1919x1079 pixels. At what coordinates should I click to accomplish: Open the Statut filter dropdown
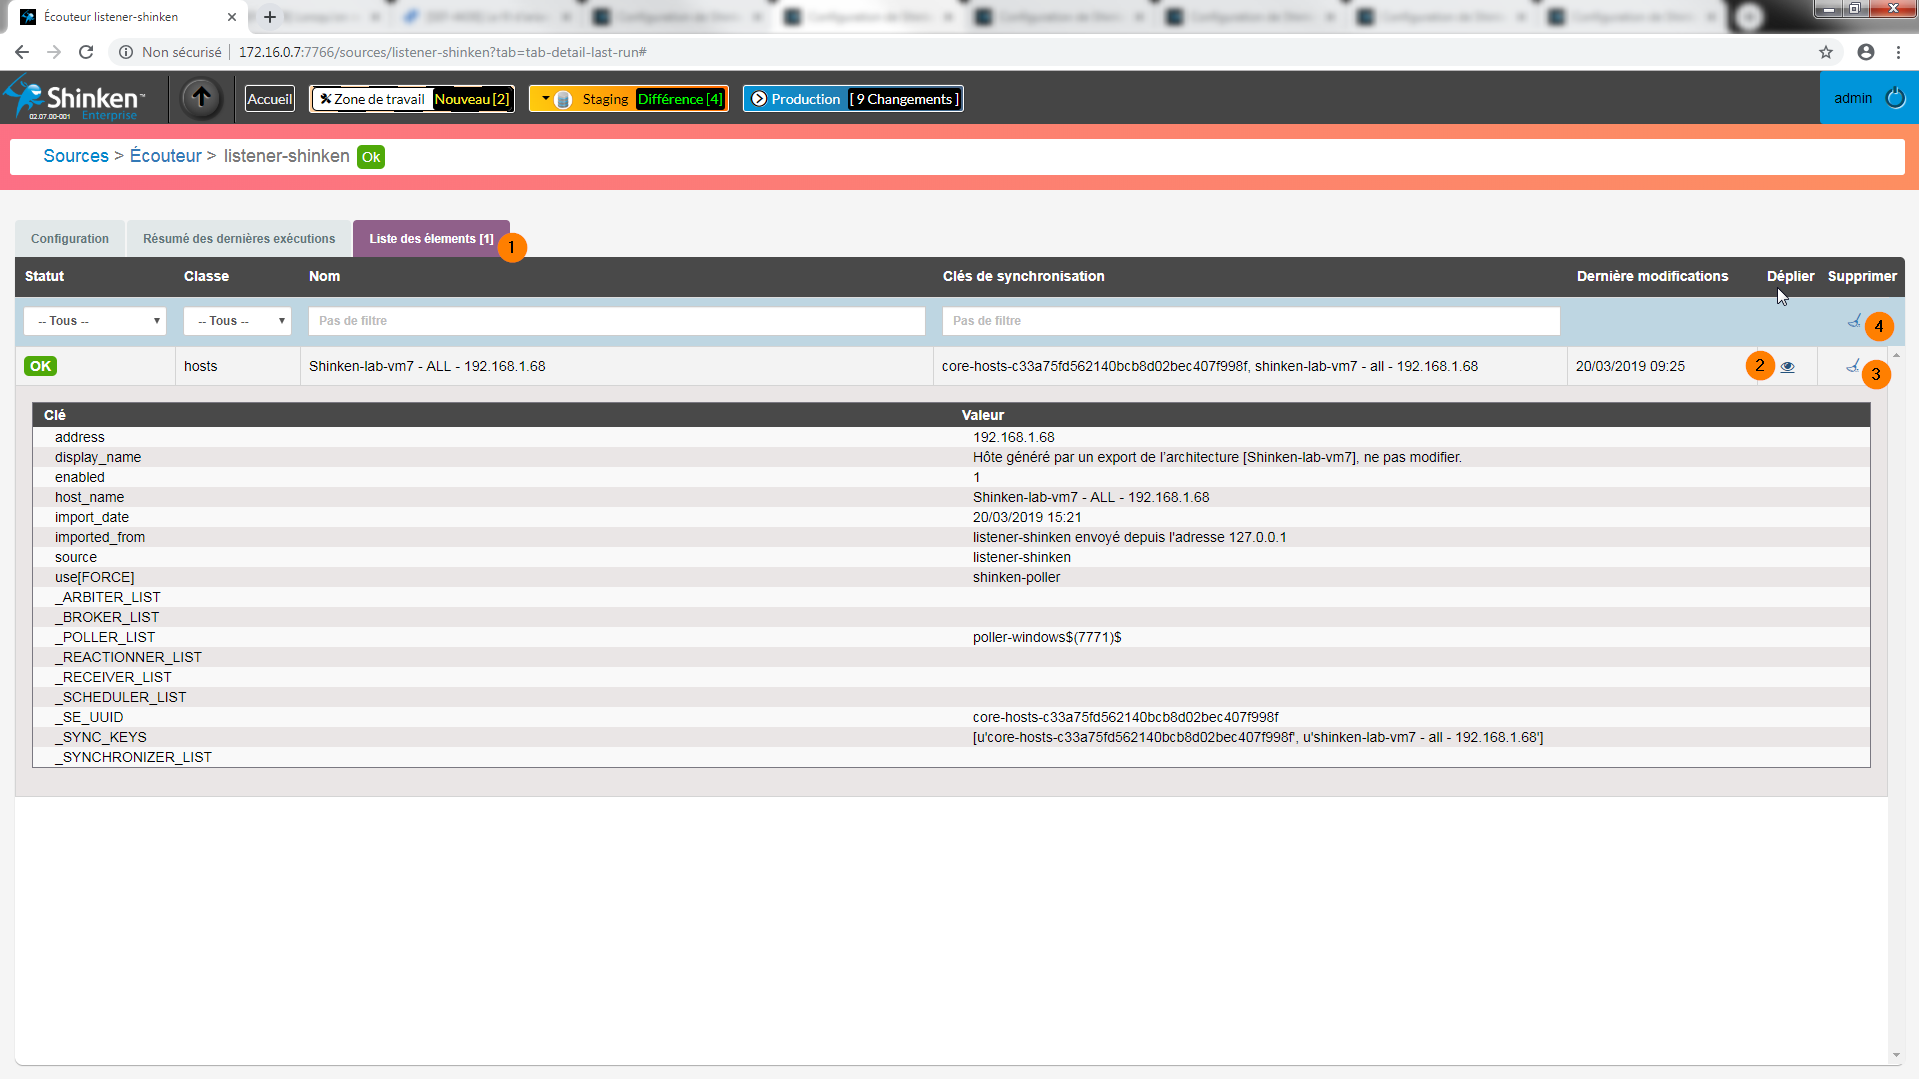point(95,321)
